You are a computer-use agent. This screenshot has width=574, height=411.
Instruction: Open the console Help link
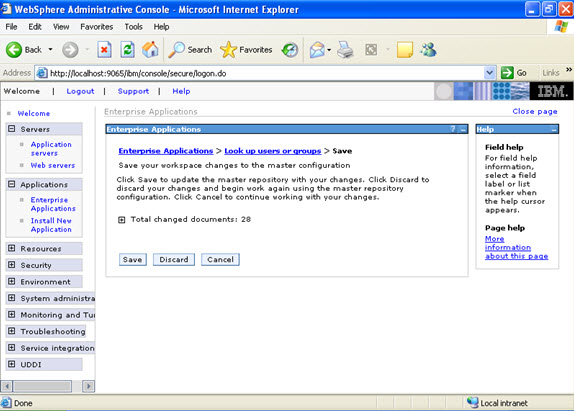click(181, 91)
